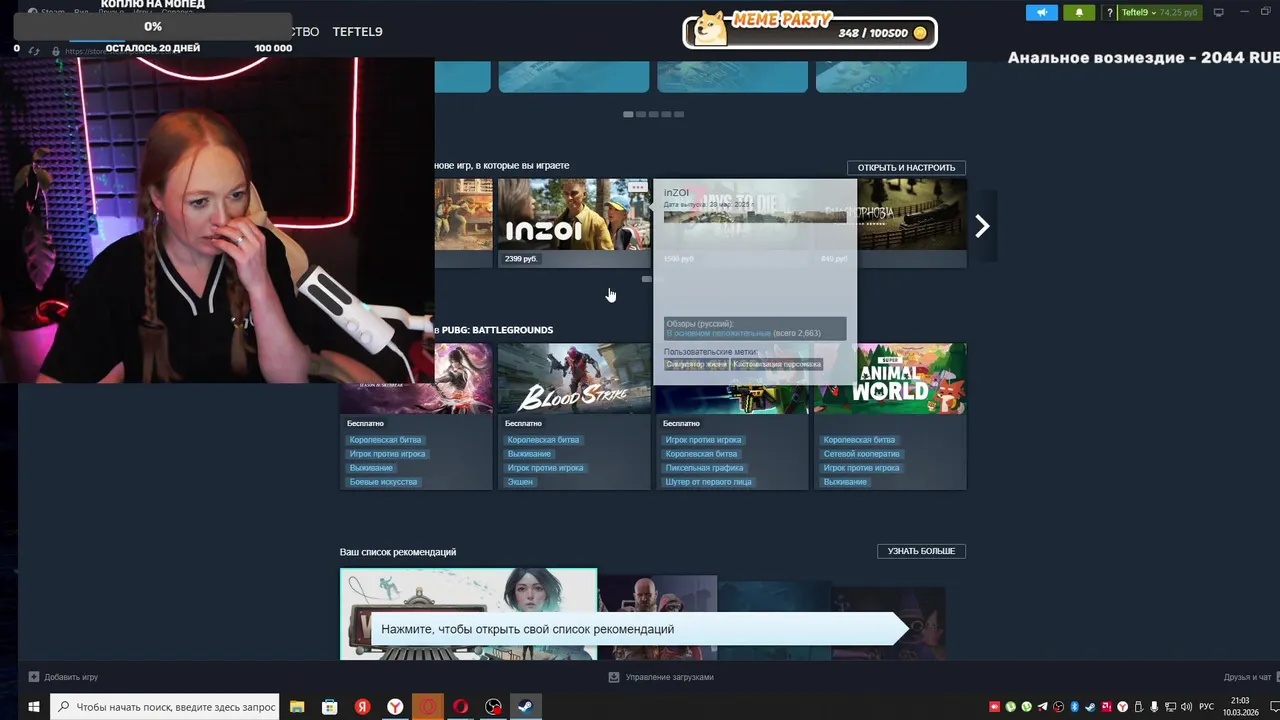Open recommendations list banner
Screen dimensions: 1280x720
pos(640,629)
